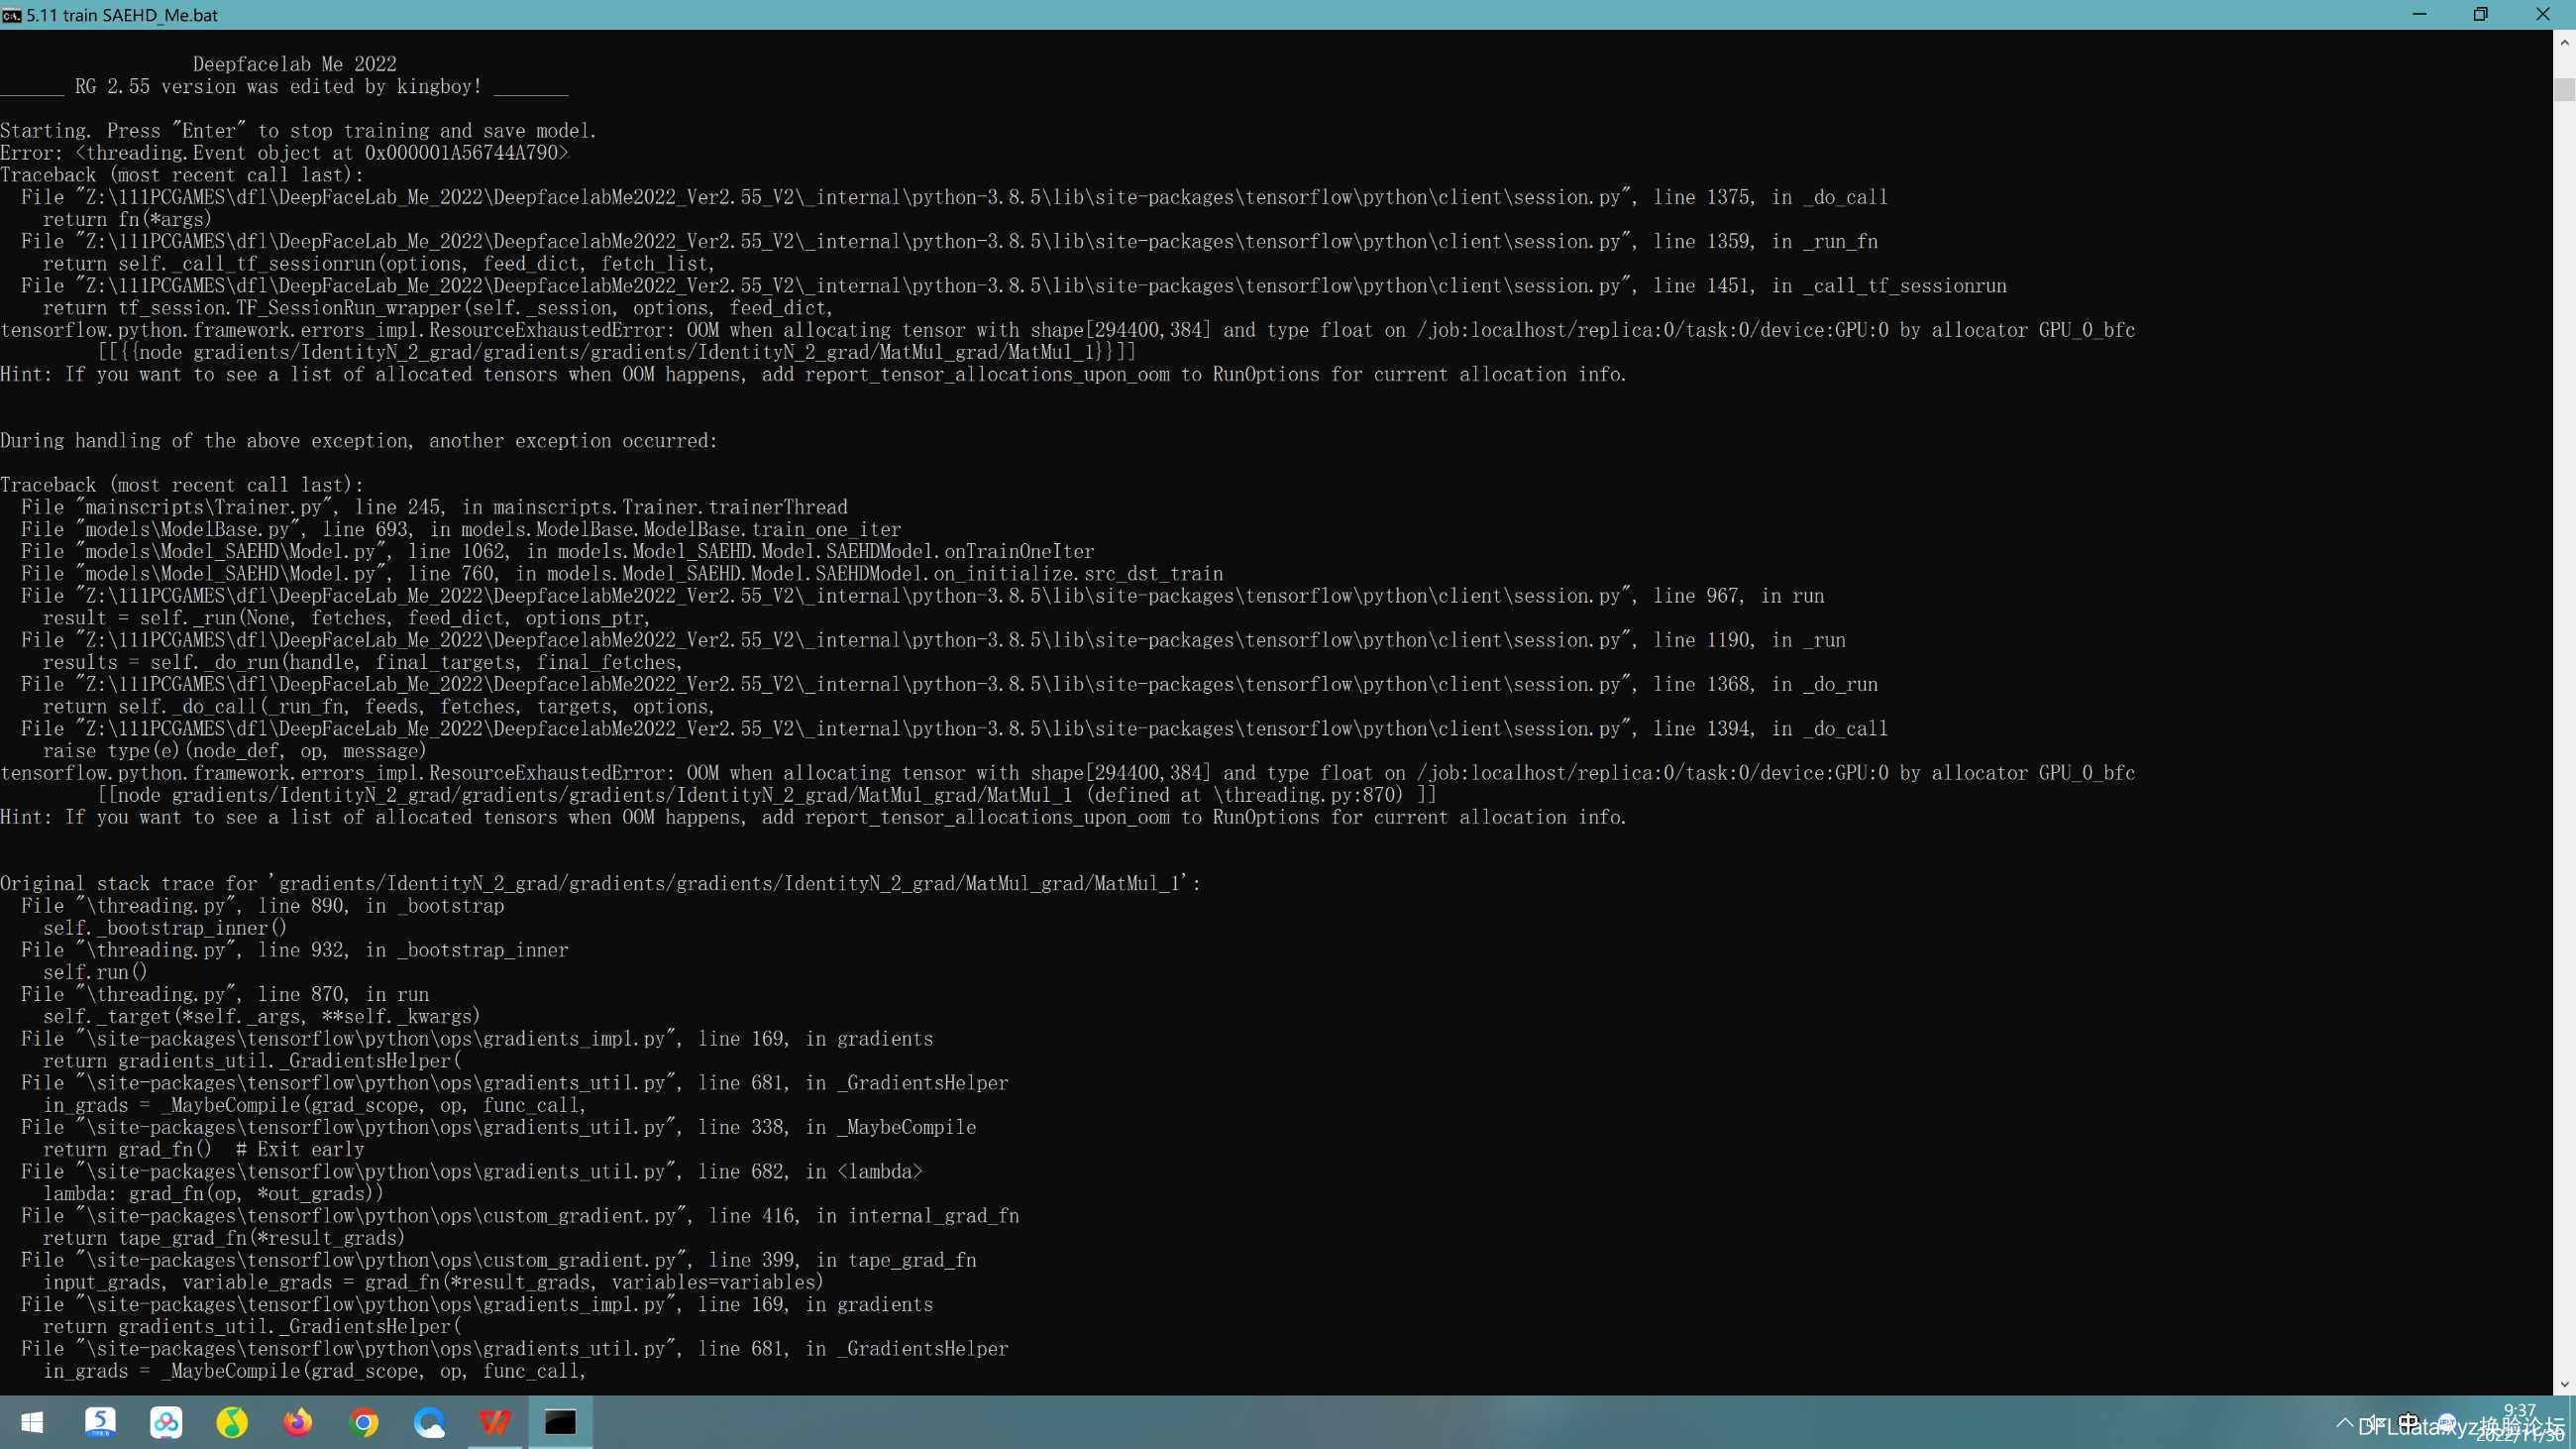The image size is (2576, 1449).
Task: Launch the blue number 5 taskbar app
Action: [100, 1422]
